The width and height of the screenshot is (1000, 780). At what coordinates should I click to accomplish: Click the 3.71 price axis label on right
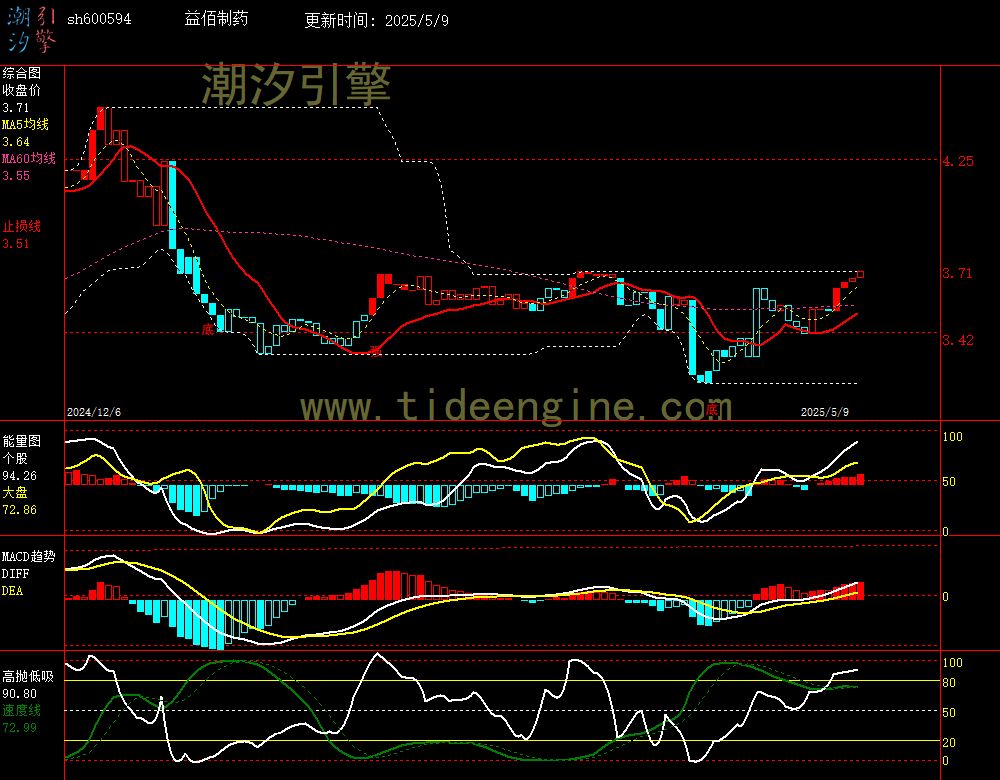(x=958, y=274)
